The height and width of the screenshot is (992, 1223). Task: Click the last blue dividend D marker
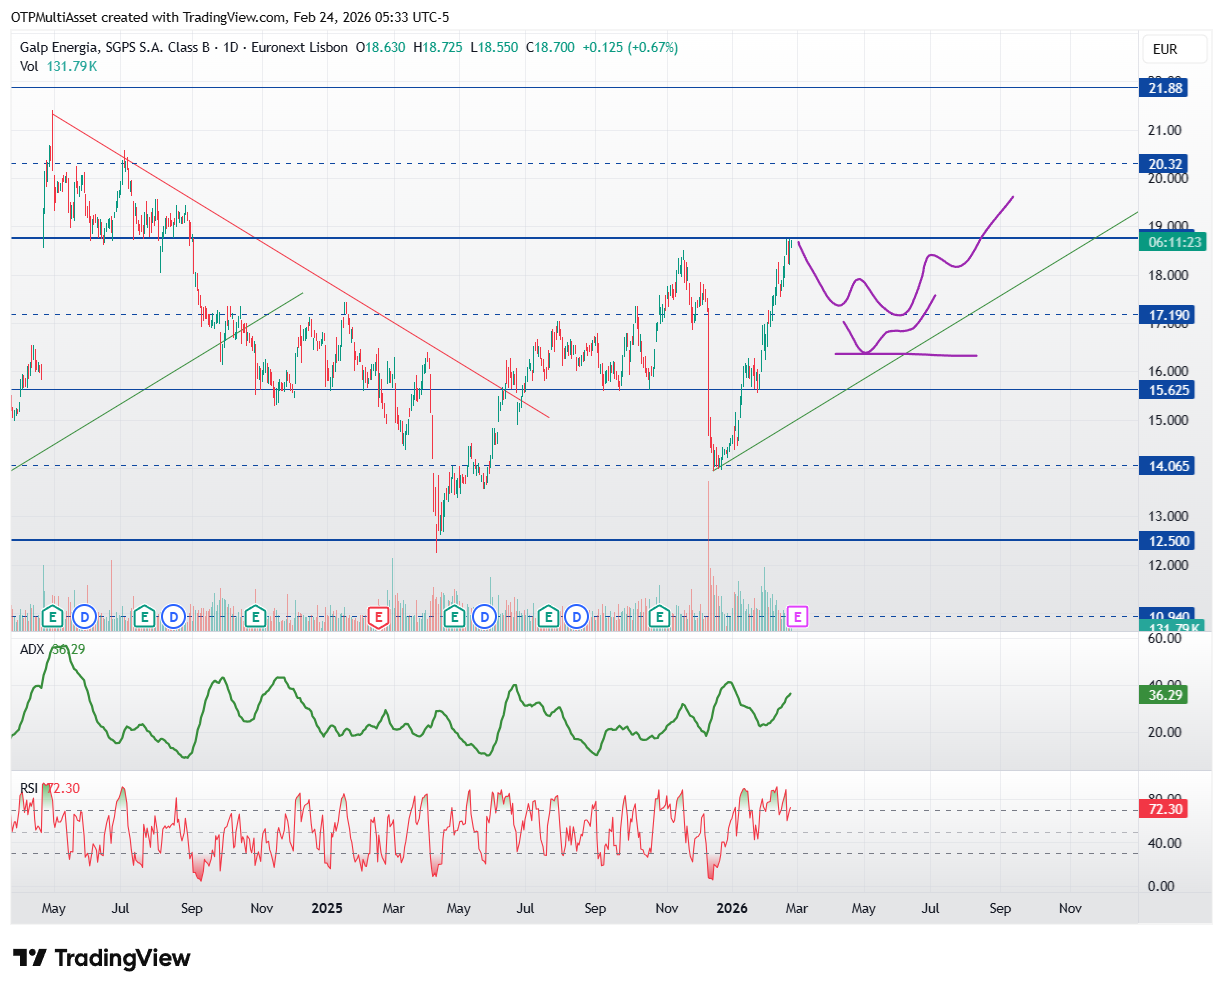click(575, 617)
